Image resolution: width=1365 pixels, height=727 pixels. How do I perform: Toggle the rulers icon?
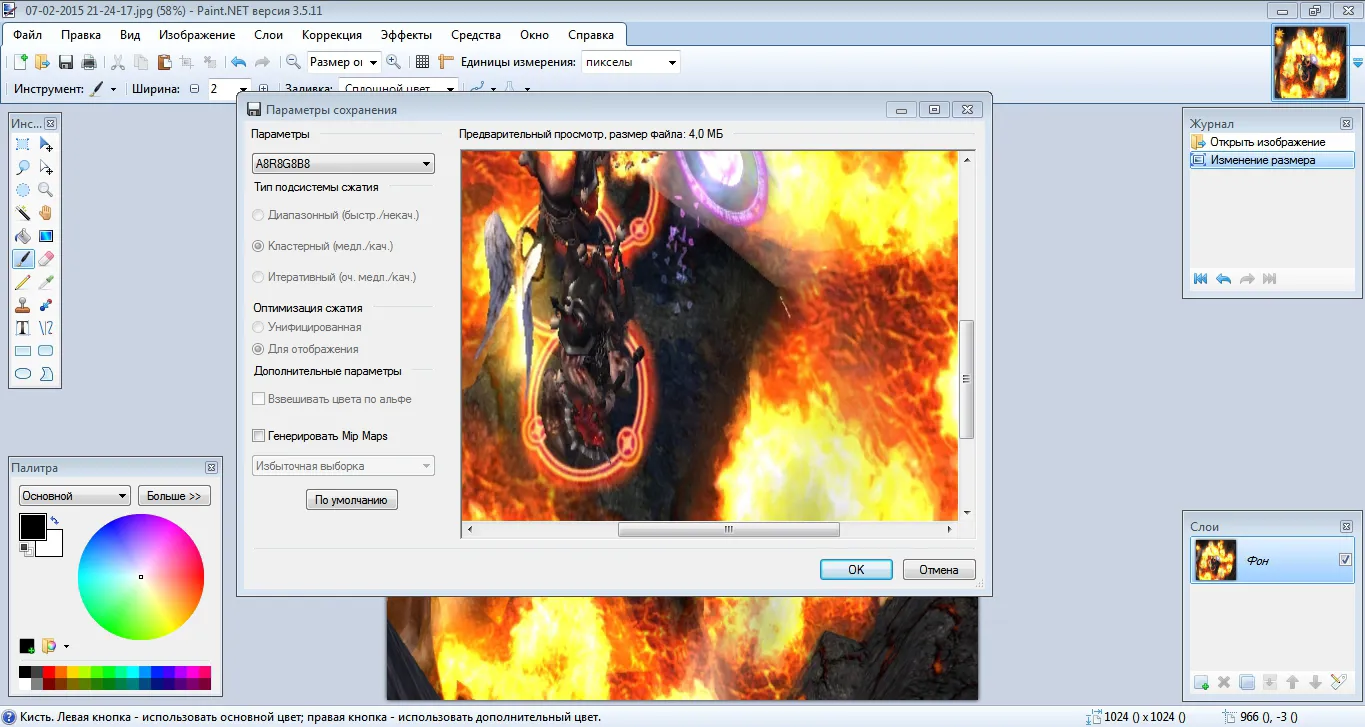click(446, 62)
